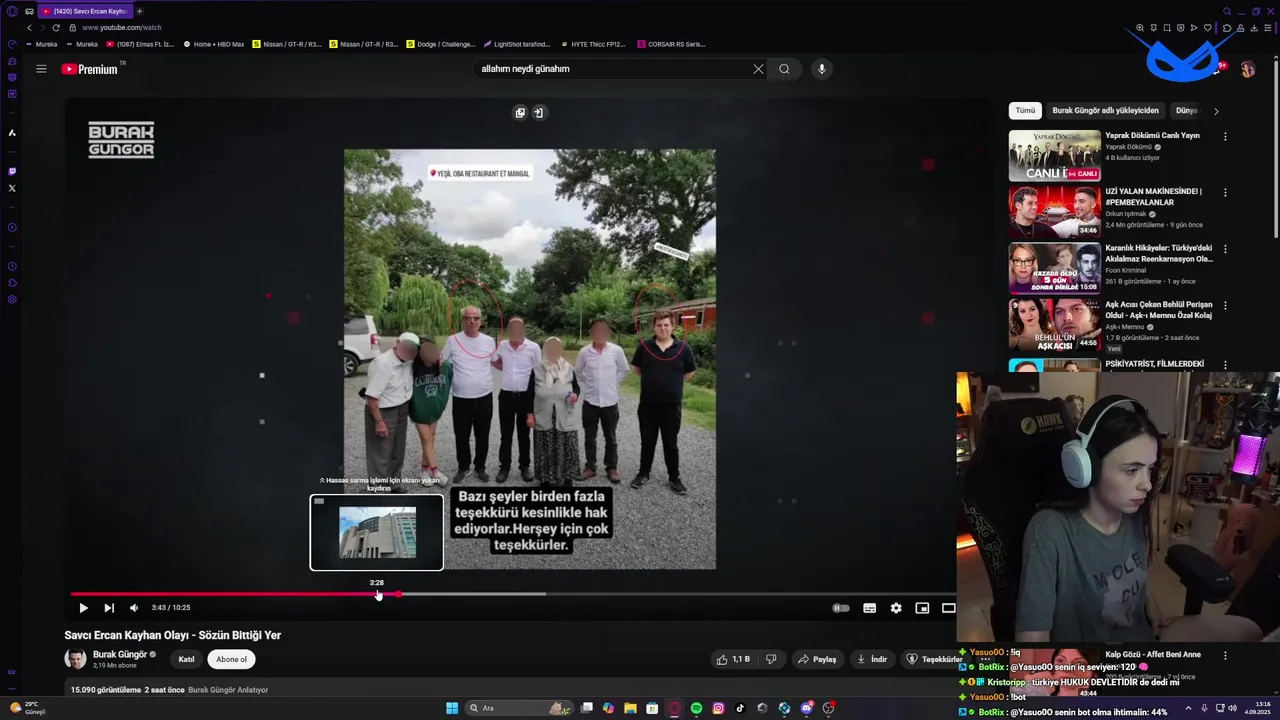Dislike the video
This screenshot has height=720, width=1280.
pyautogui.click(x=771, y=659)
